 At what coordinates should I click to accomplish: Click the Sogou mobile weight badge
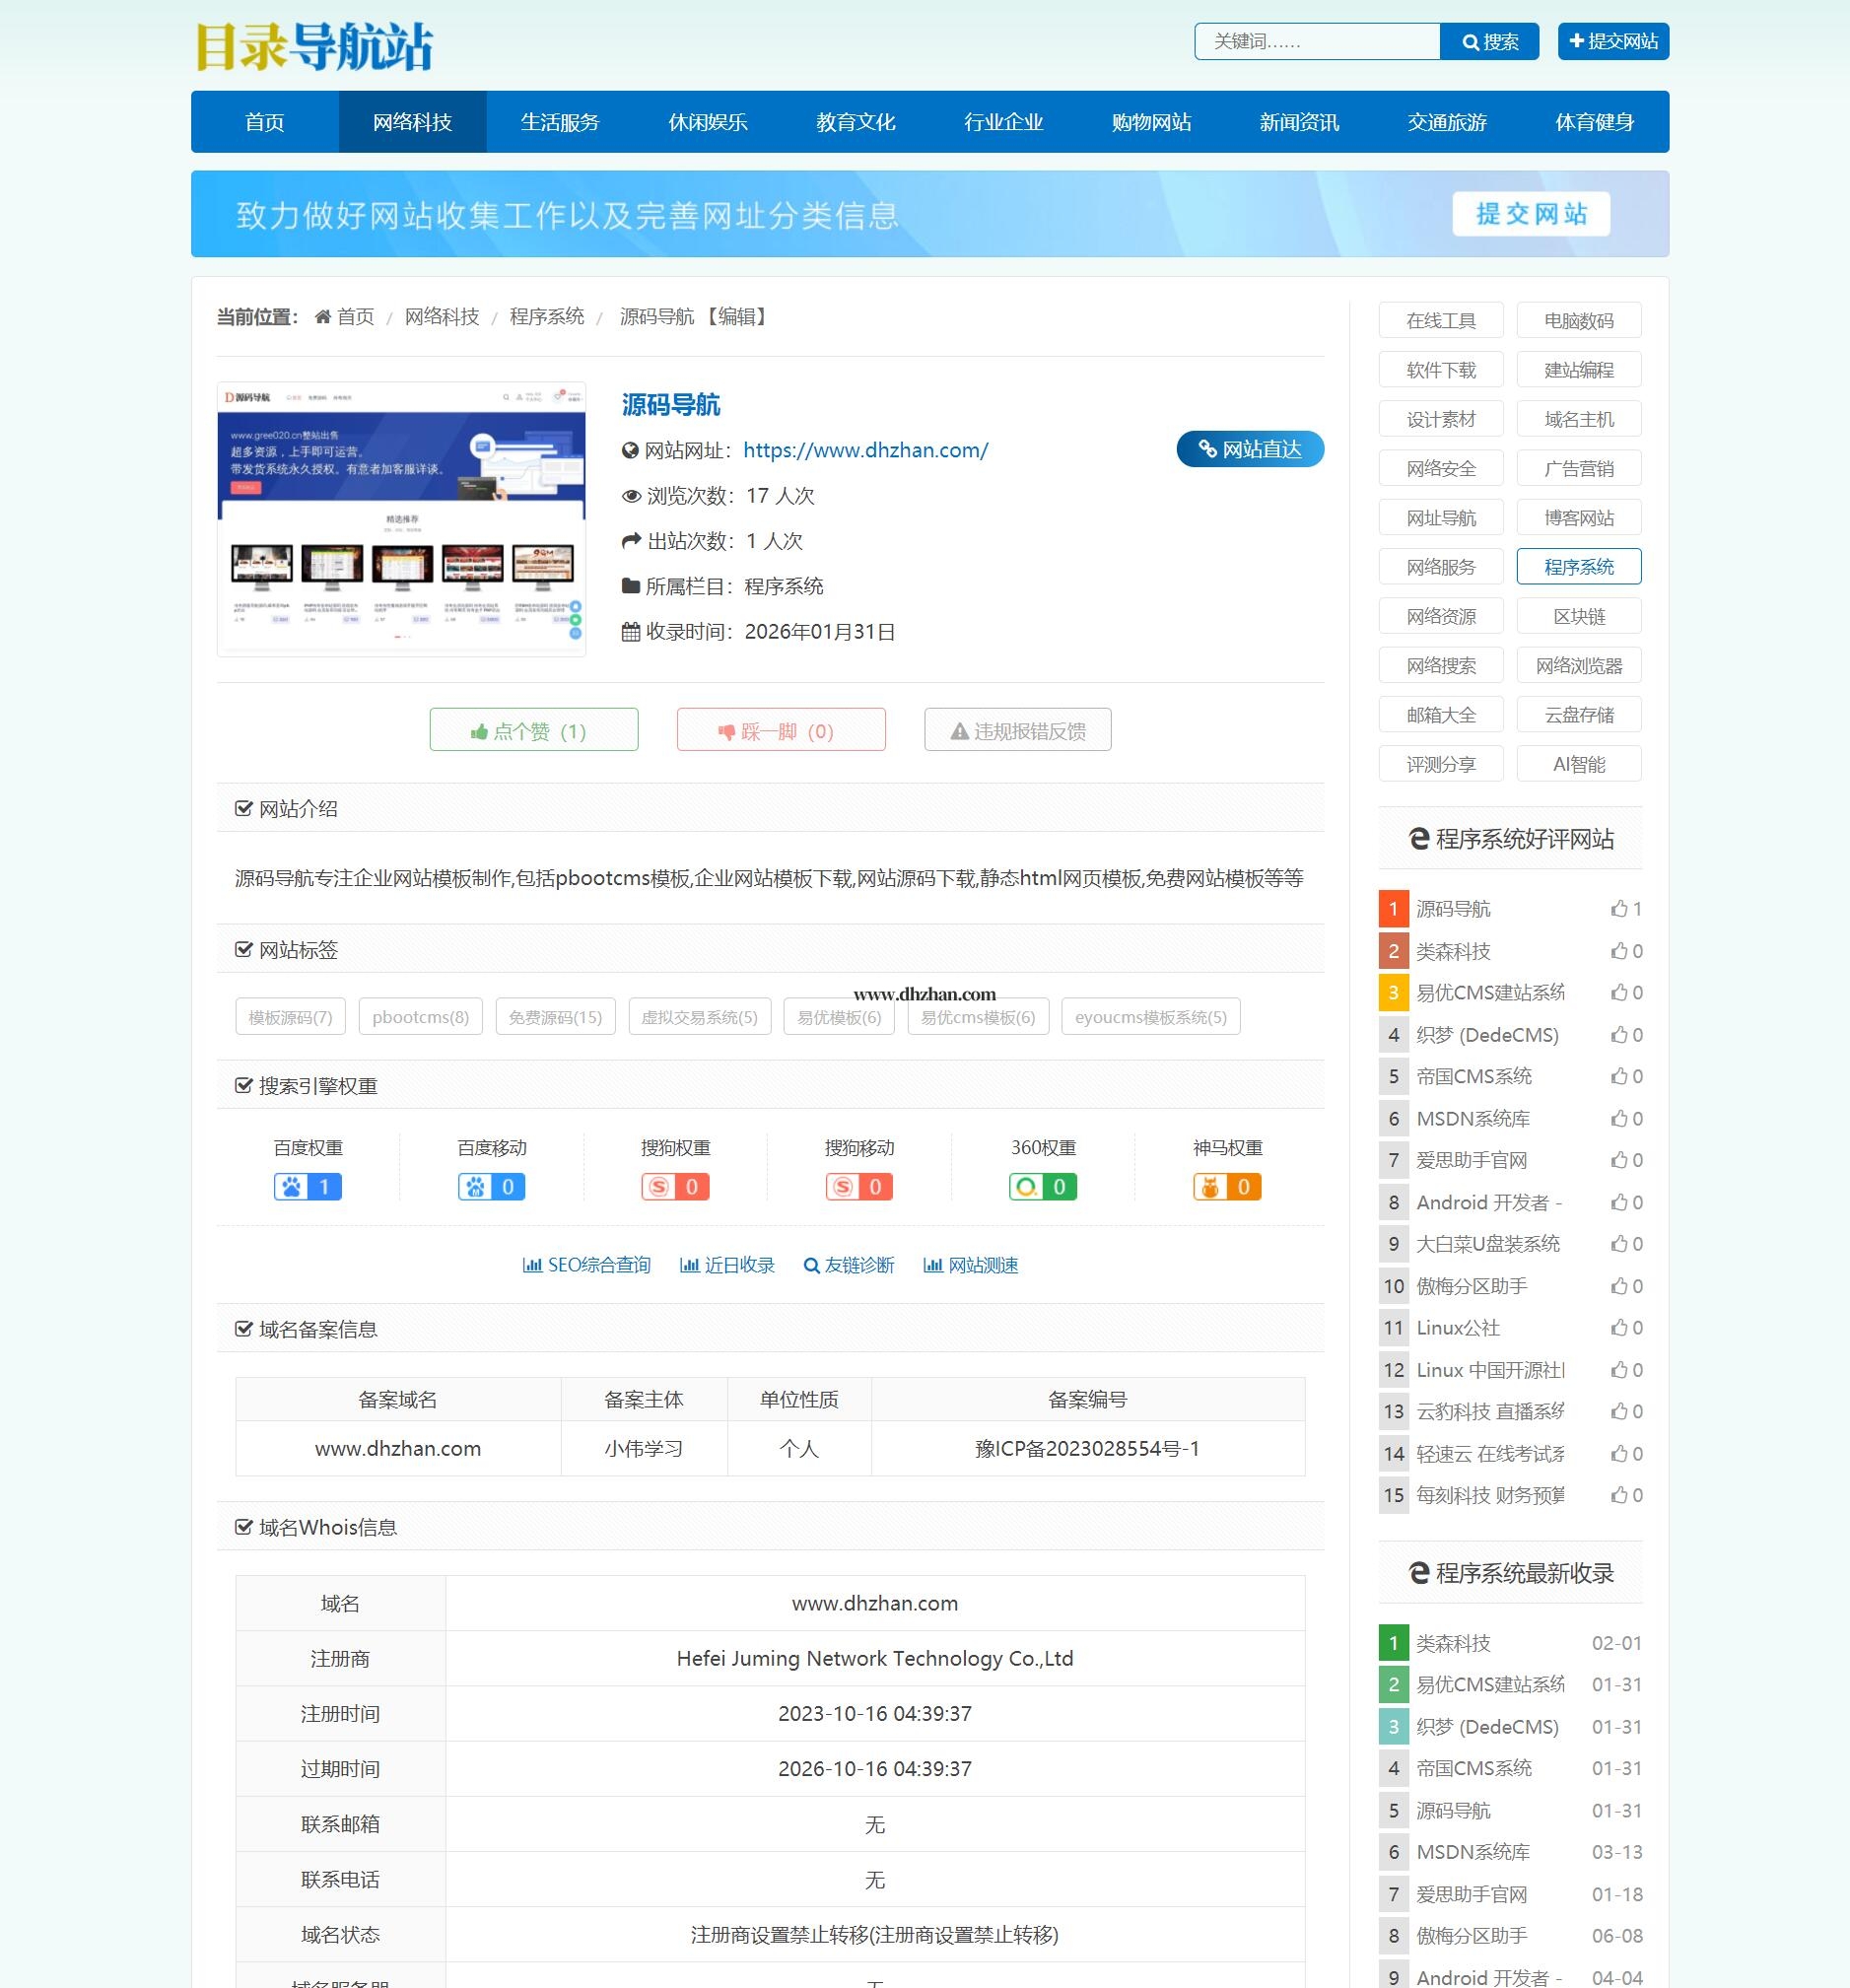tap(859, 1187)
